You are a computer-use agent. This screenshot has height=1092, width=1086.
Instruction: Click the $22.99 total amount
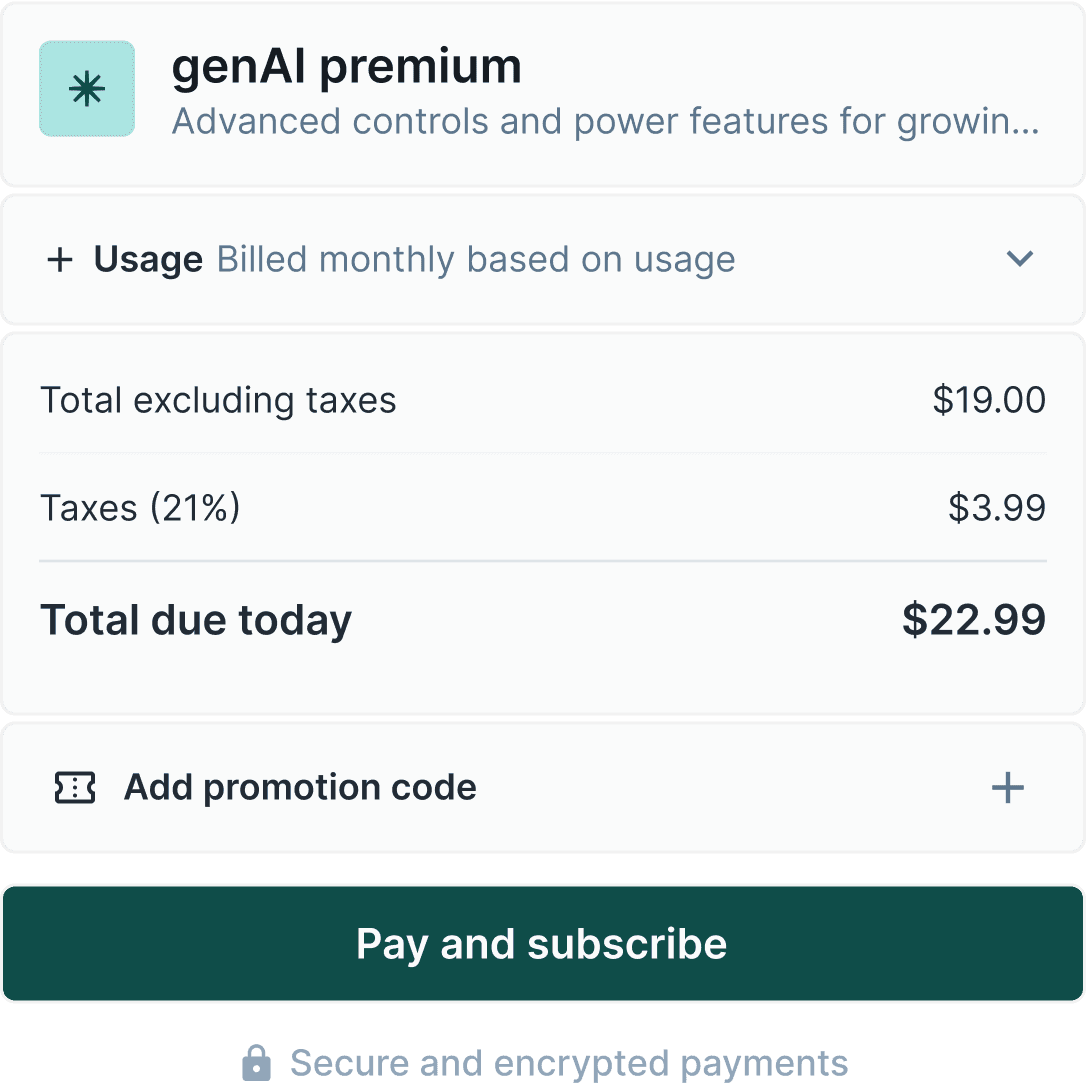[974, 620]
